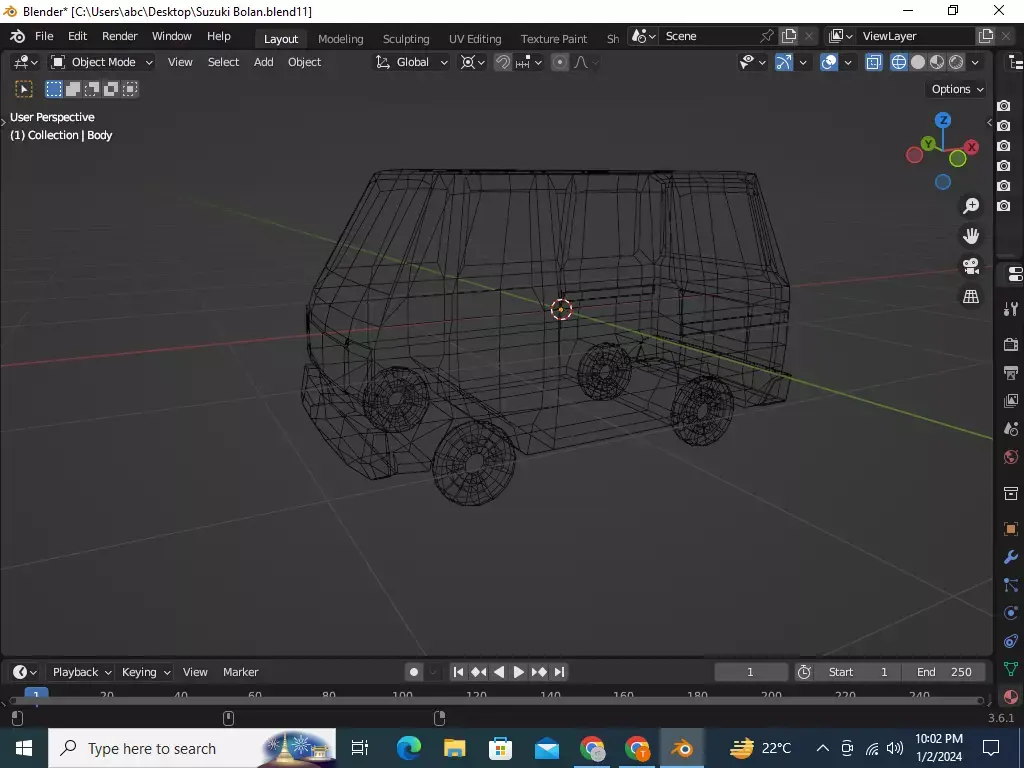Open the Render menu

coord(120,36)
